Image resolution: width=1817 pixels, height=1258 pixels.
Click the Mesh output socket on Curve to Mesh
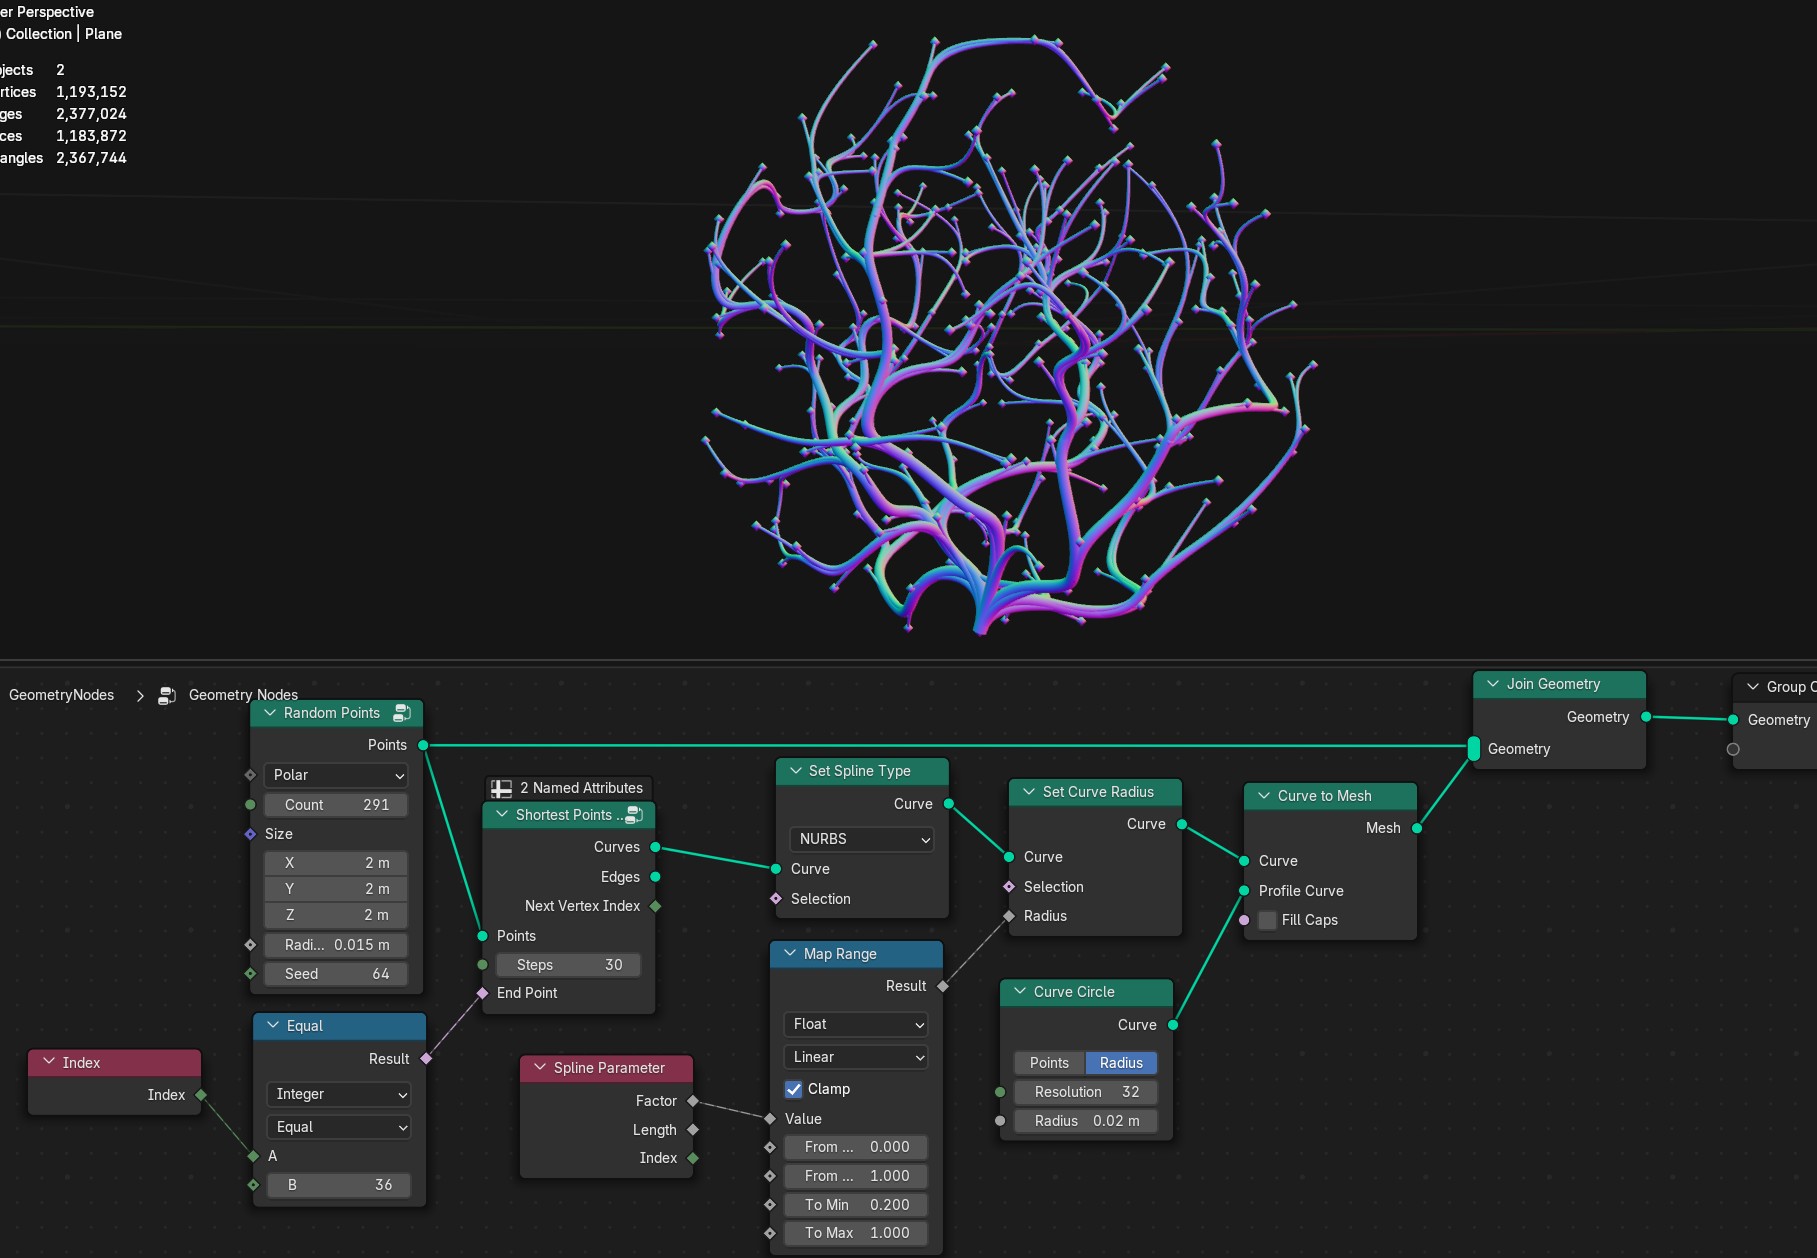pyautogui.click(x=1417, y=828)
